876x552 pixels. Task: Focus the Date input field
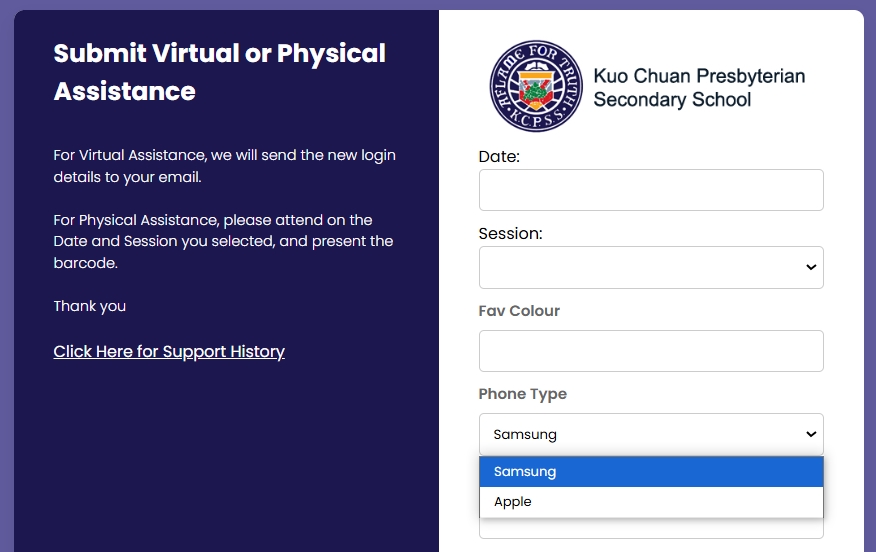[651, 190]
